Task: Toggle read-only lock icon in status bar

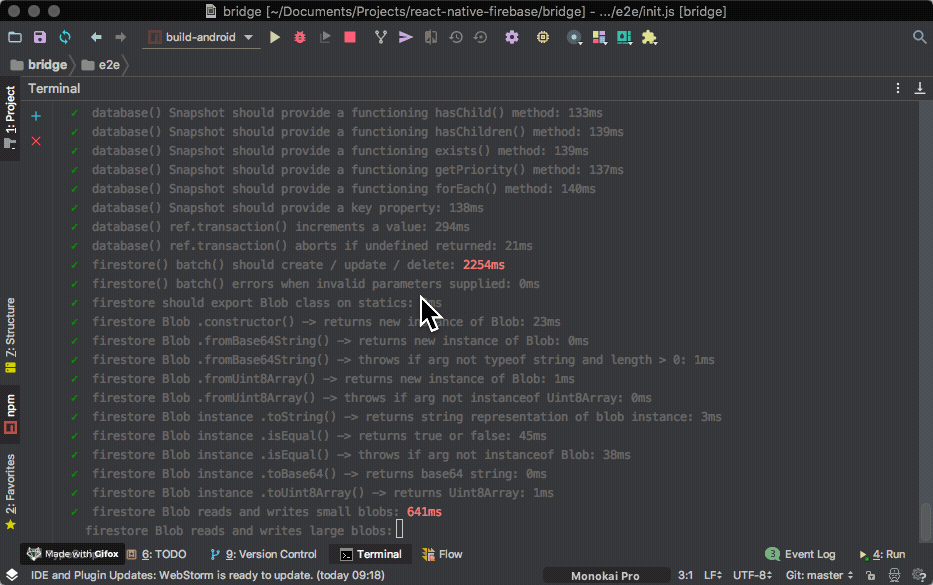Action: (x=871, y=575)
